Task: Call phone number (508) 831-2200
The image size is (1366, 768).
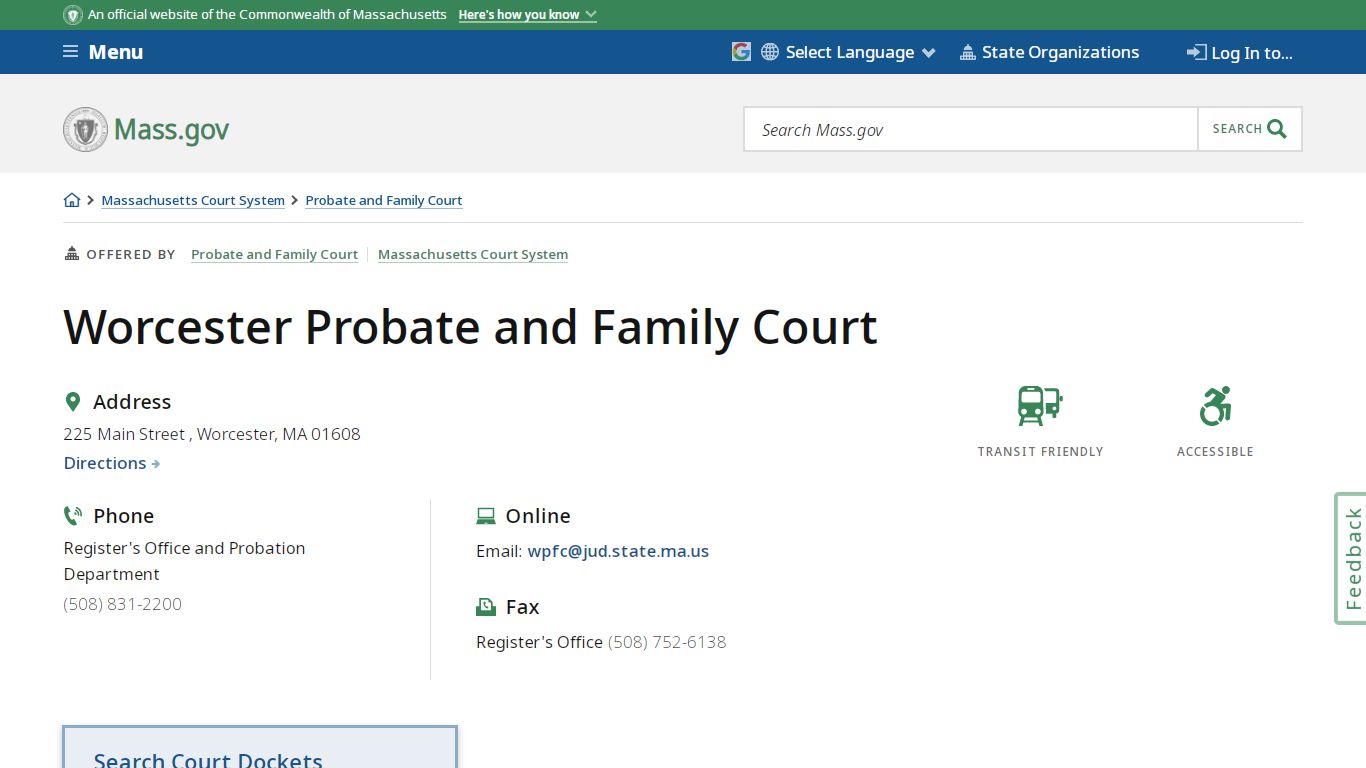Action: pos(123,604)
